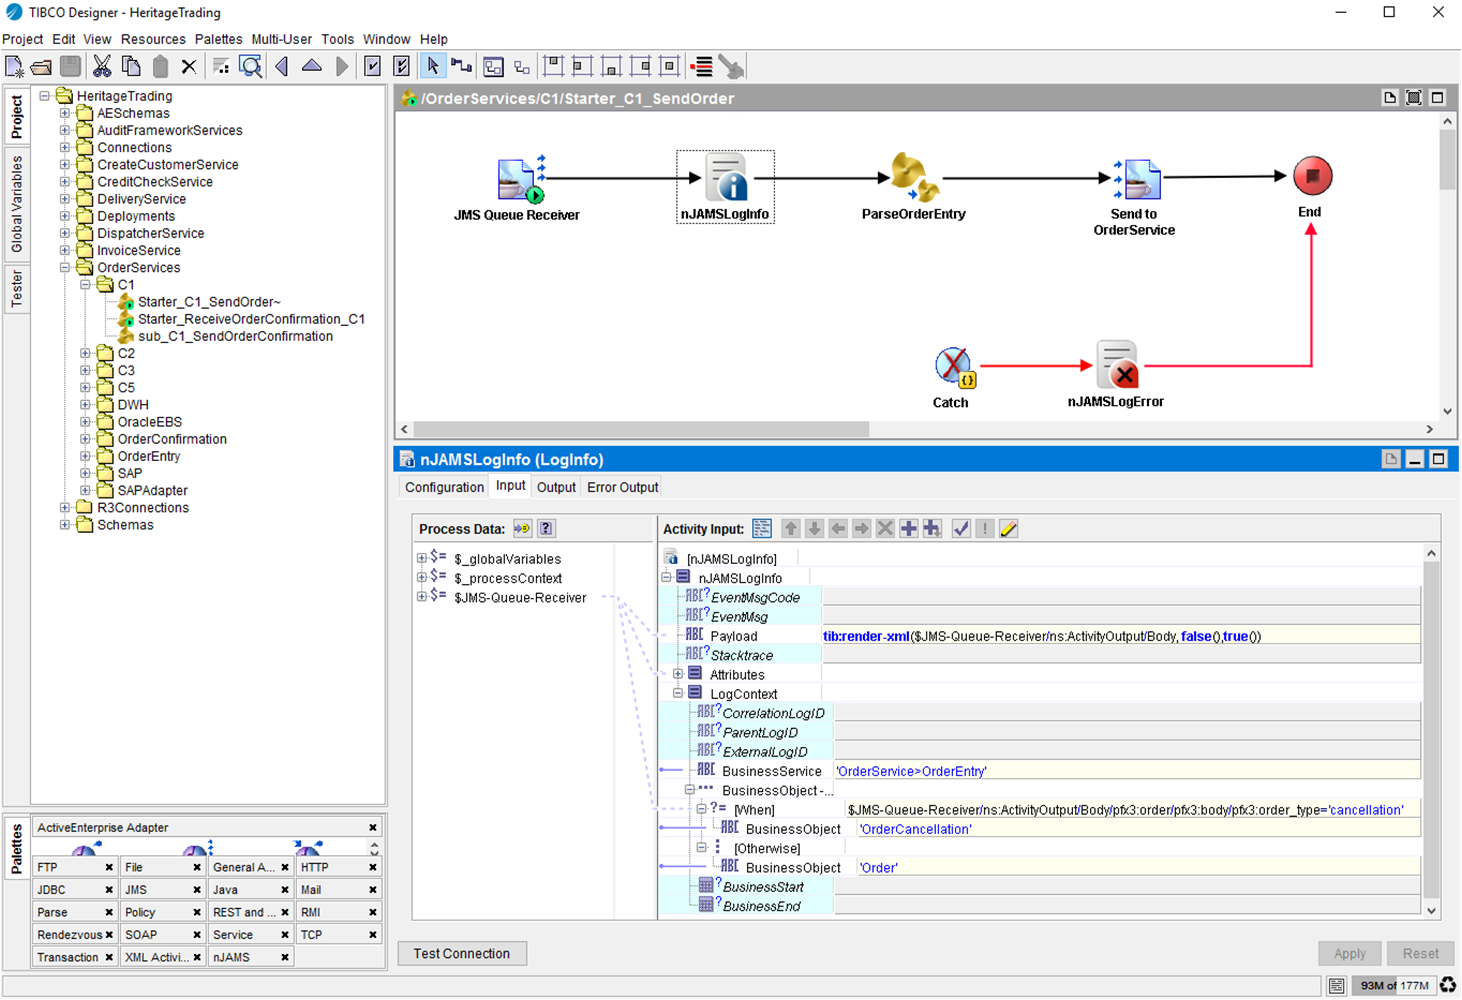Collapse the OrderServices folder
This screenshot has height=1000, width=1462.
pos(65,268)
